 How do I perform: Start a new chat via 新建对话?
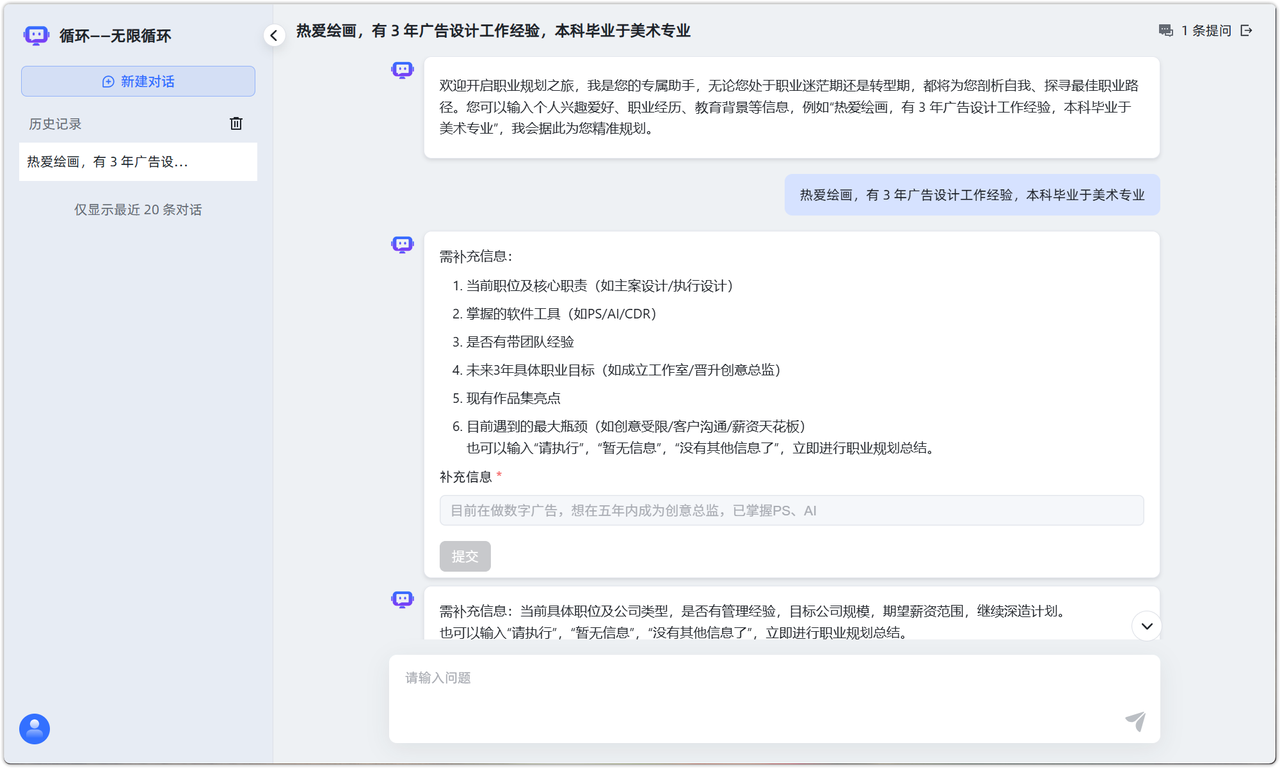138,81
